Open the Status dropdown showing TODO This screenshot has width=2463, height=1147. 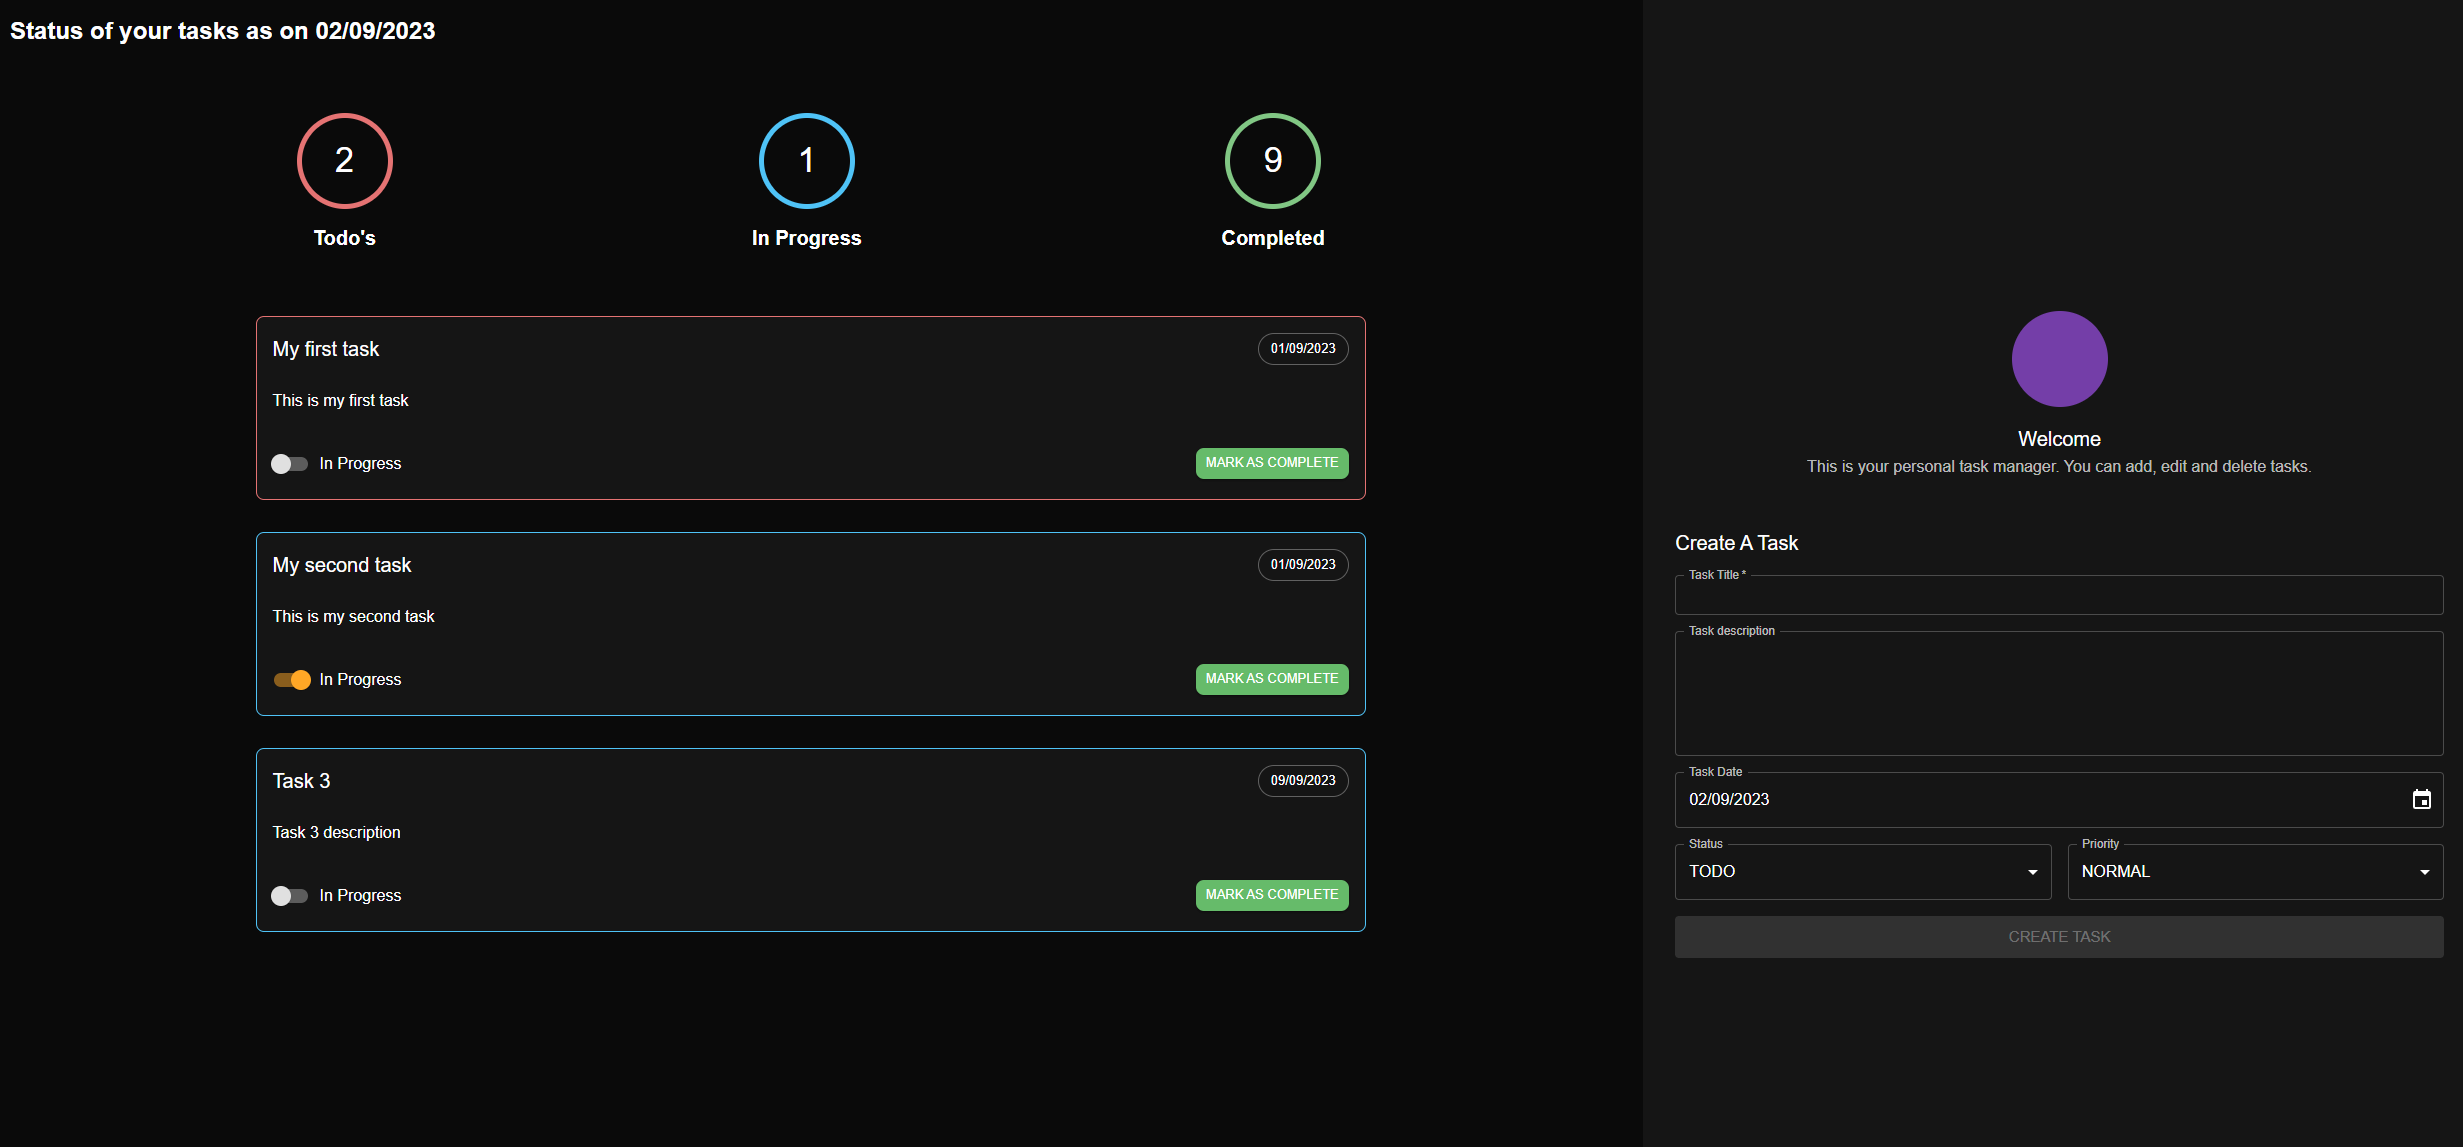1850,872
